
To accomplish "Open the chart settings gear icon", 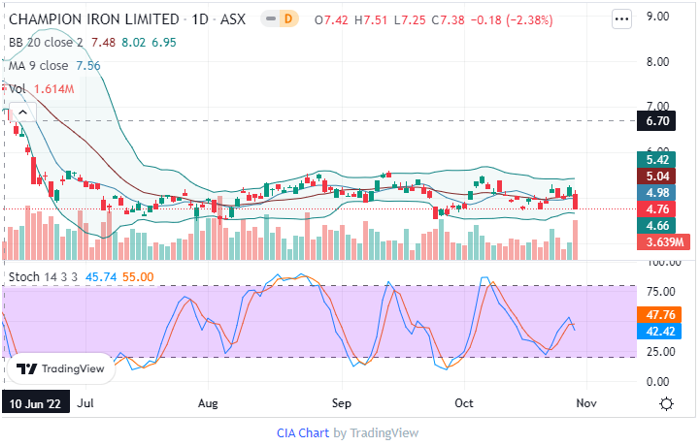I will [x=666, y=403].
